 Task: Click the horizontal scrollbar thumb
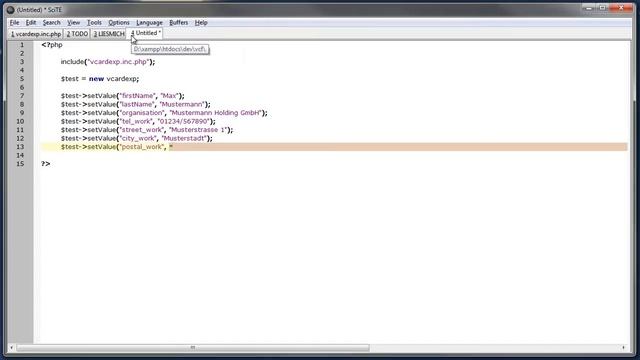click(x=193, y=347)
